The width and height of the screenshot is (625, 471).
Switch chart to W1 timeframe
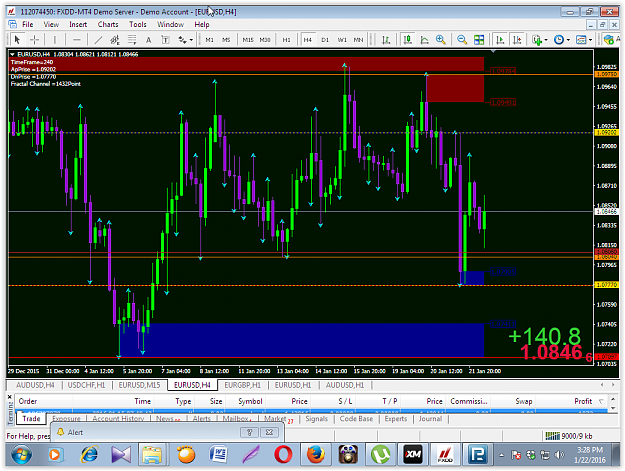342,39
